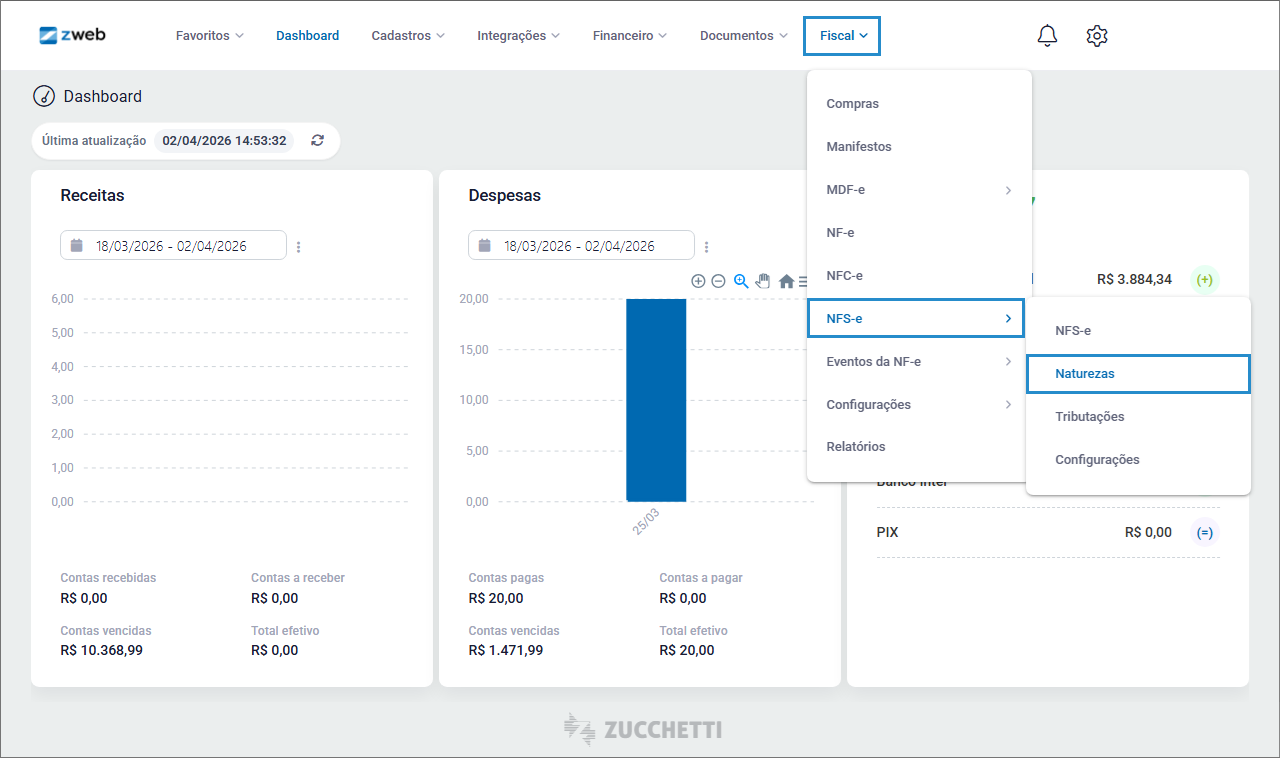1280x758 pixels.
Task: Click the notifications bell icon
Action: pos(1047,36)
